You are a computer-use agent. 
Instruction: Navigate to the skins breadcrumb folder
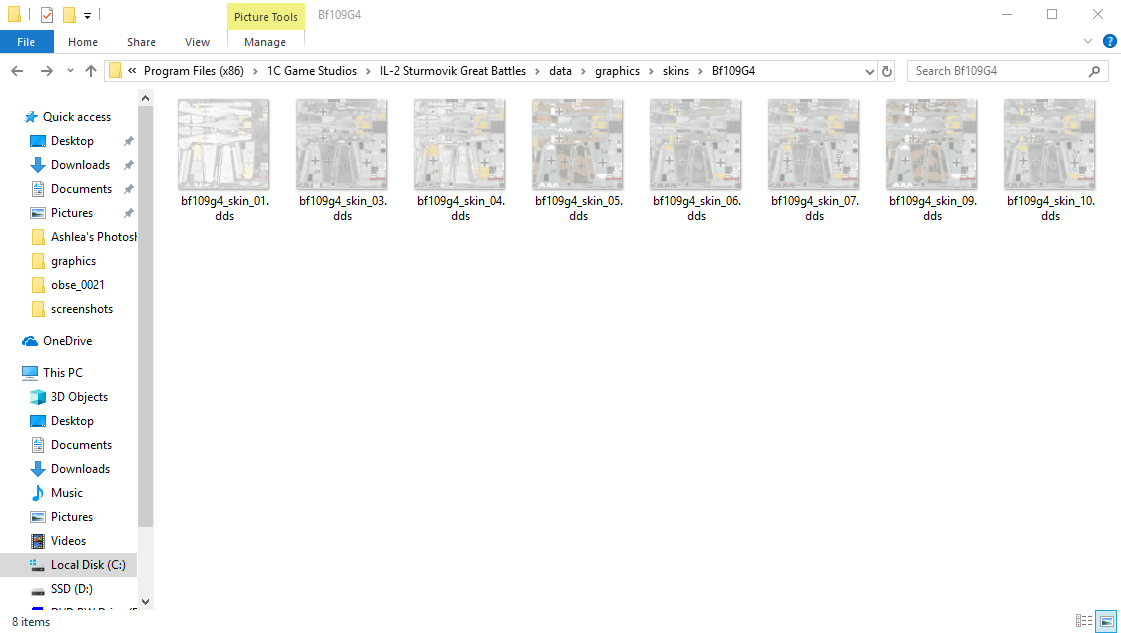tap(676, 71)
